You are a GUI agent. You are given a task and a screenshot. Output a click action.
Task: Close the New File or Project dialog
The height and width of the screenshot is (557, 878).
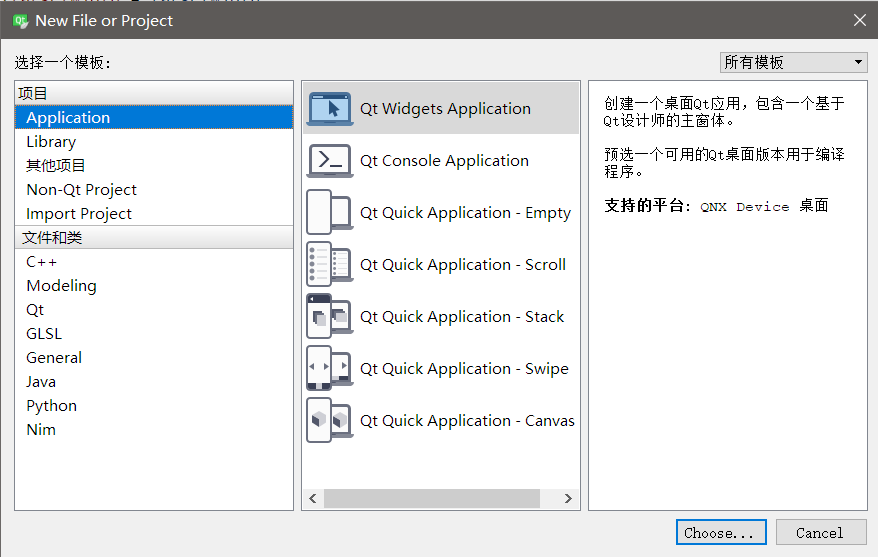pyautogui.click(x=860, y=21)
